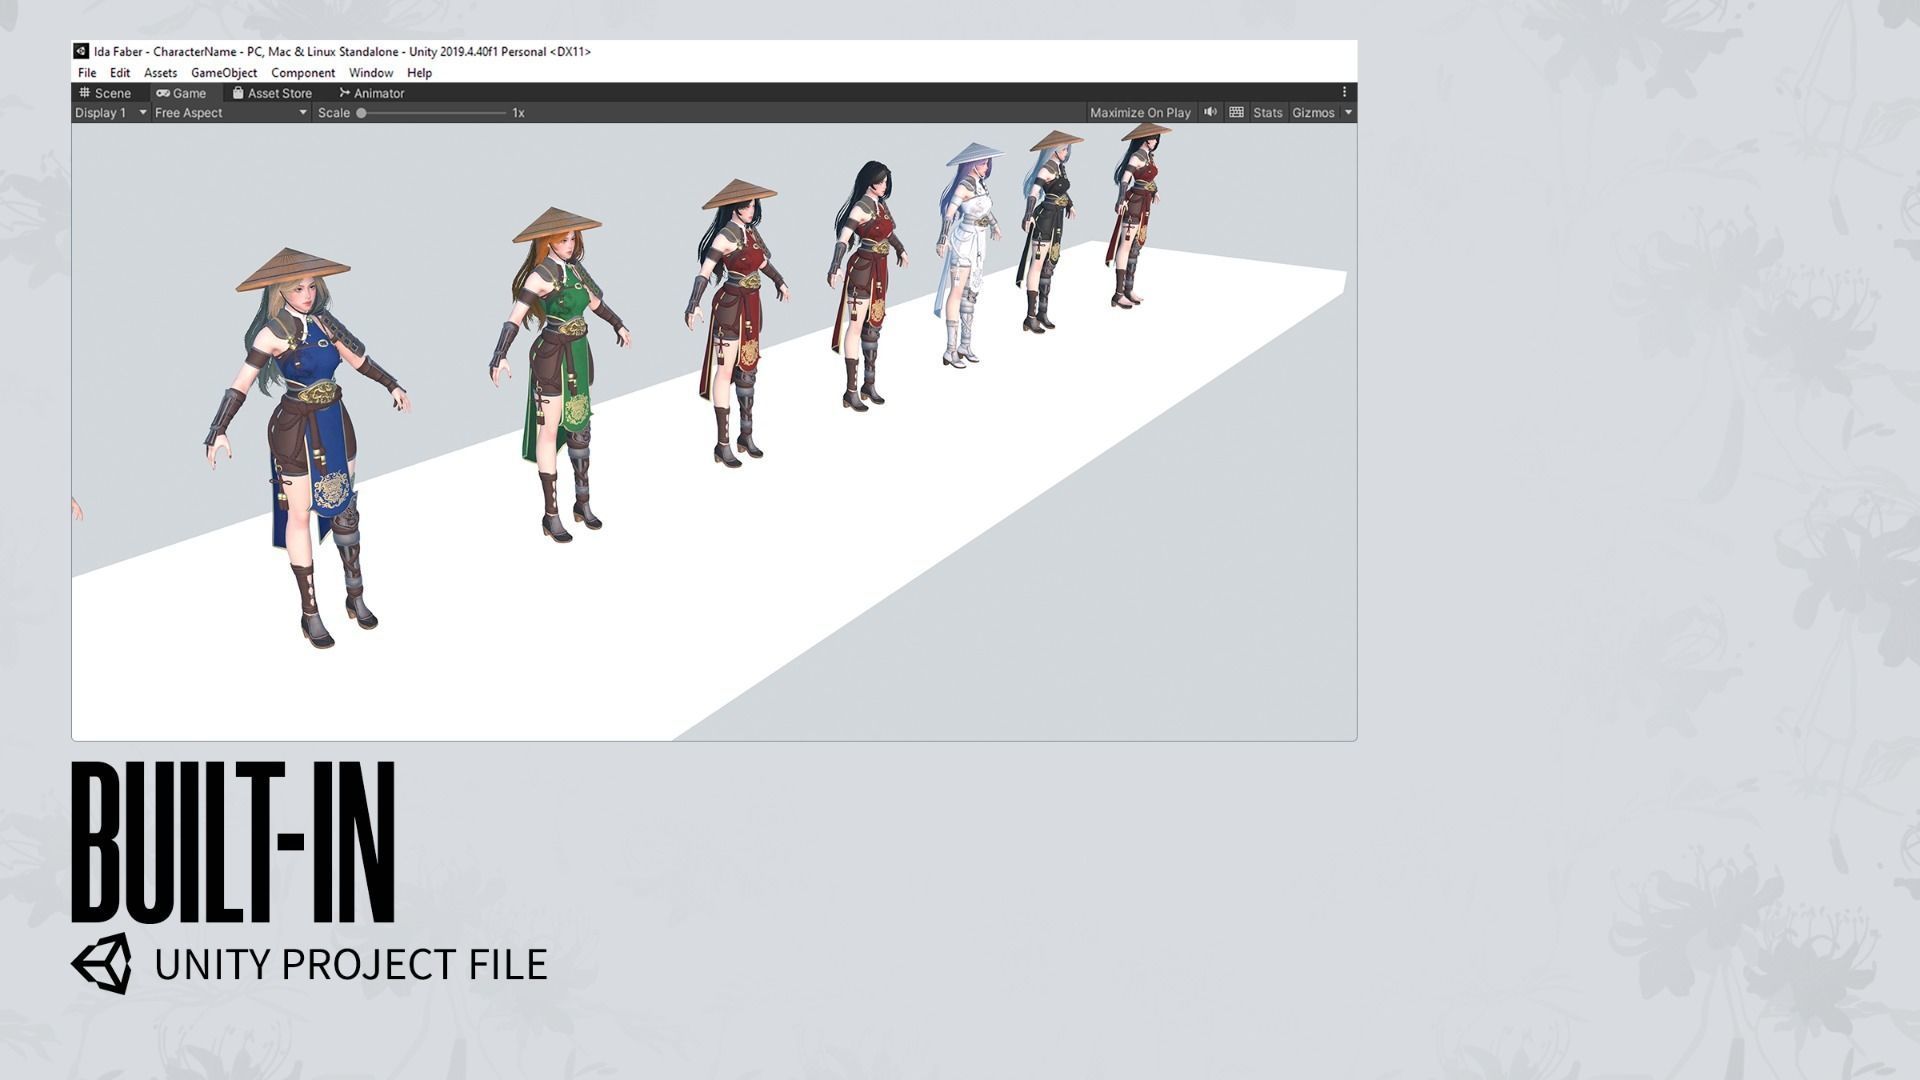1920x1080 pixels.
Task: Open the Assets menu
Action: [160, 73]
